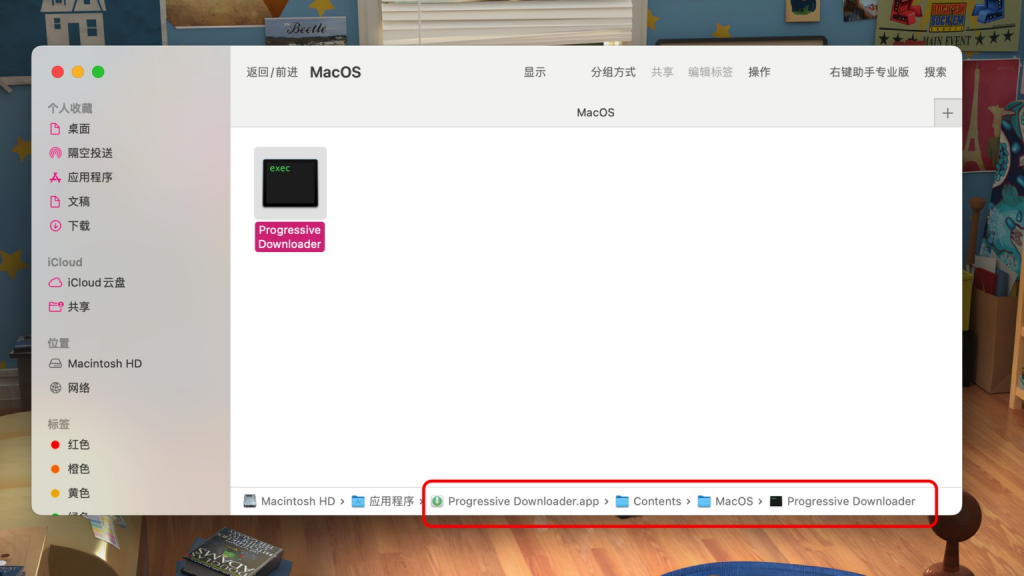Image resolution: width=1024 pixels, height=576 pixels.
Task: Click the 网络 network globe icon
Action: point(56,388)
